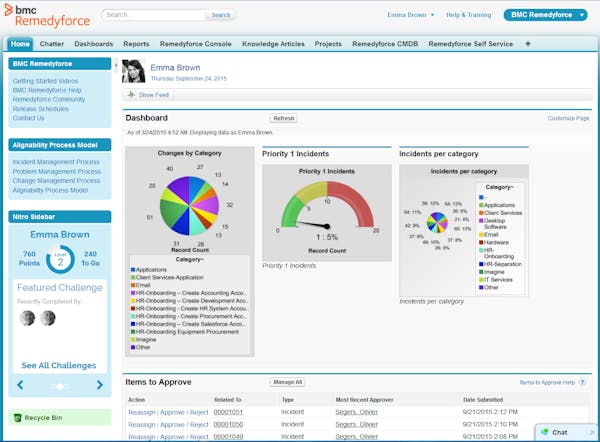Open the Remedyforce Self Service tab
This screenshot has width=600, height=442.
471,44
